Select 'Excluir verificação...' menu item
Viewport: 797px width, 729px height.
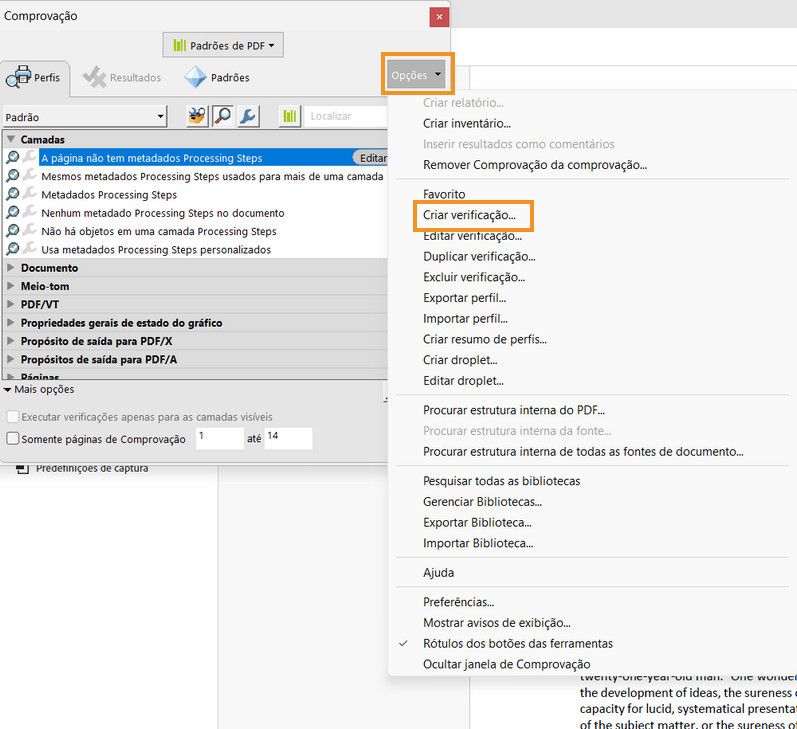(474, 278)
